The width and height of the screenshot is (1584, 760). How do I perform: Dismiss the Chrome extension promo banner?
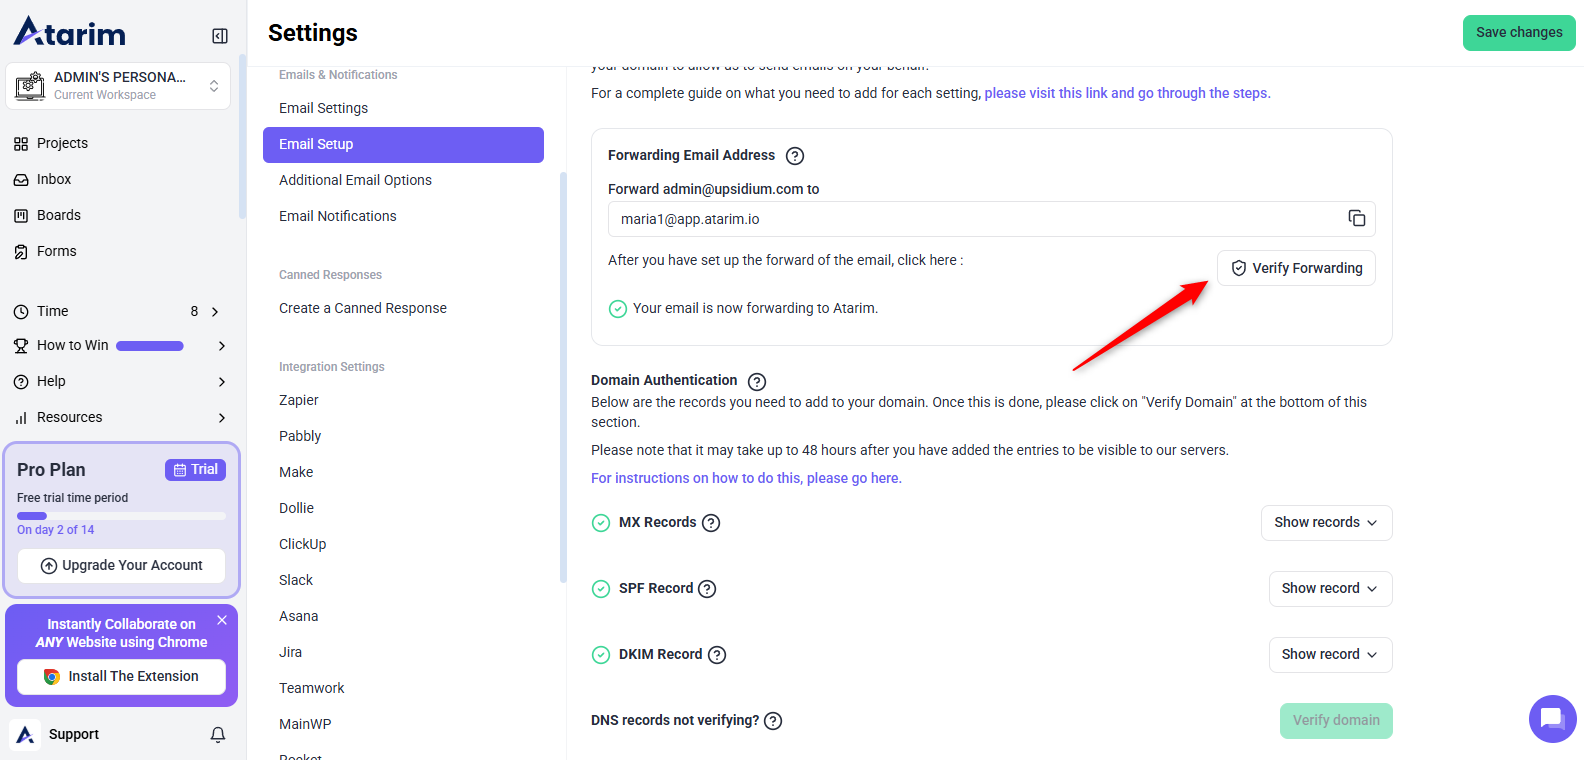click(x=222, y=620)
